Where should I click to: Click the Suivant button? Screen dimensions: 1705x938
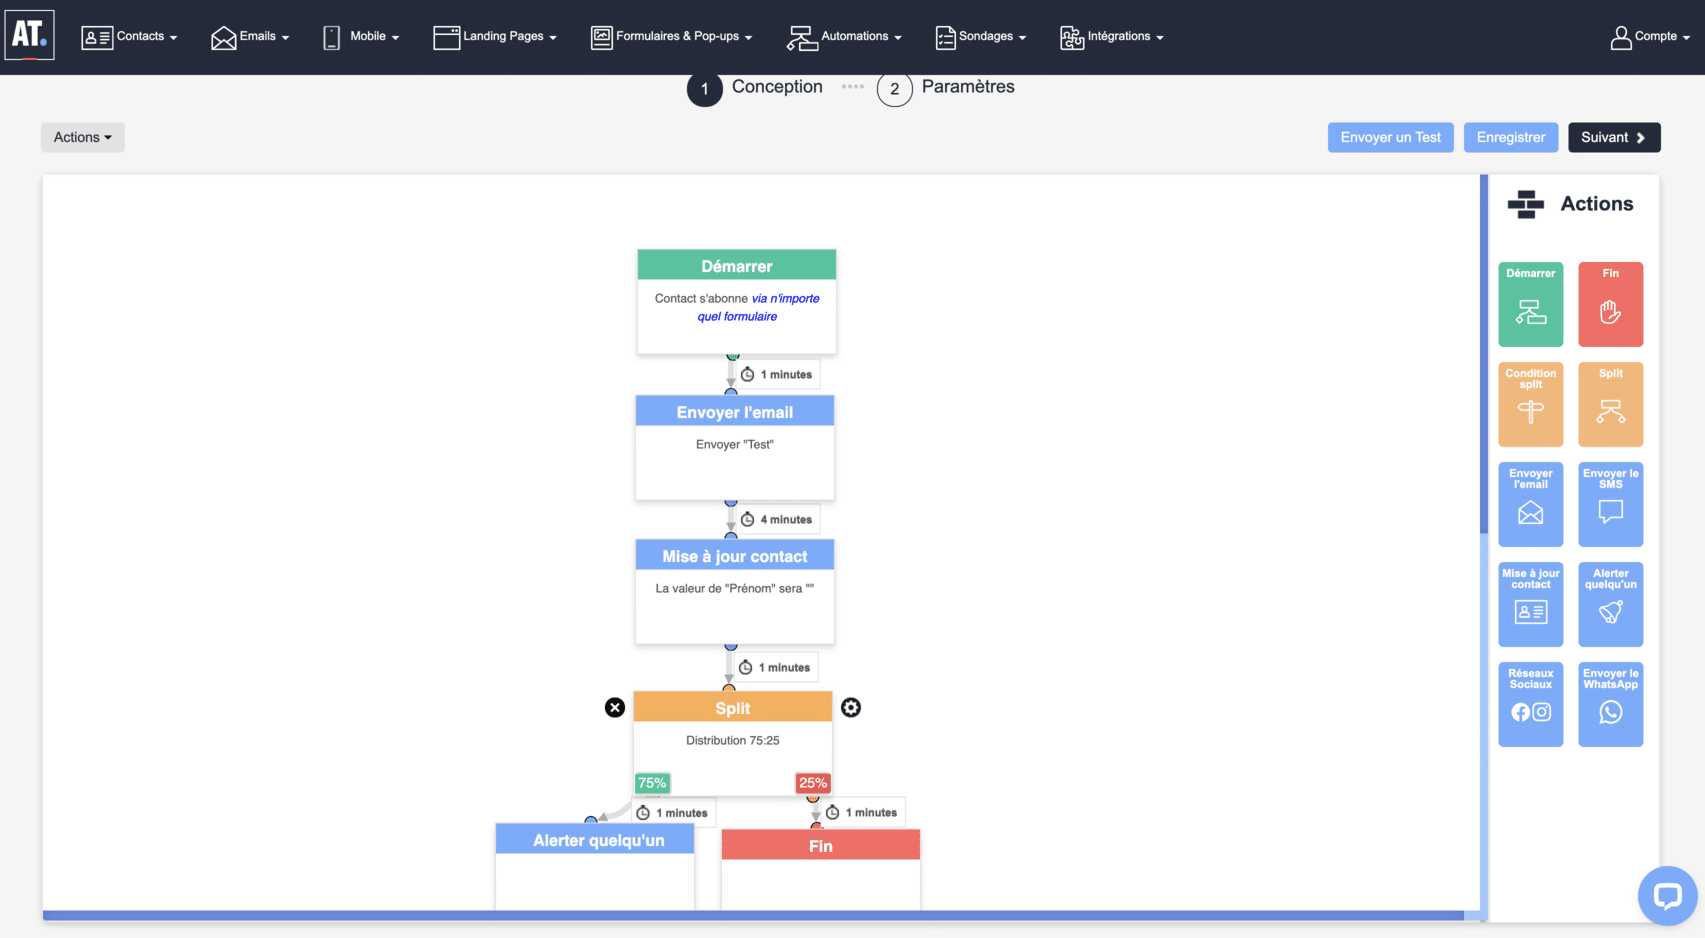tap(1614, 137)
